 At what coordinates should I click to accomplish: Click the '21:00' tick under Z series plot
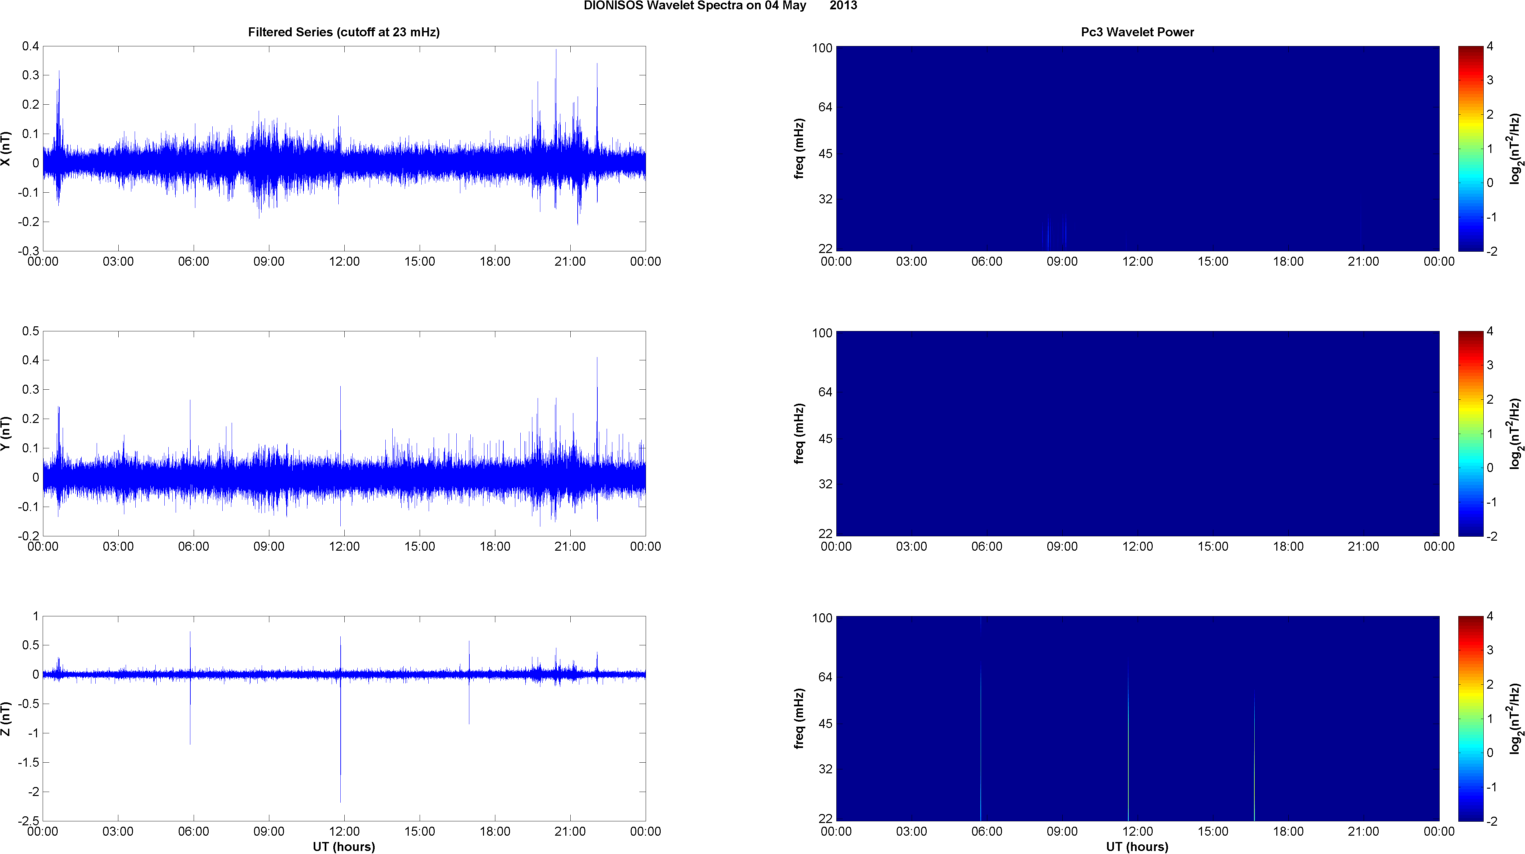(x=570, y=832)
